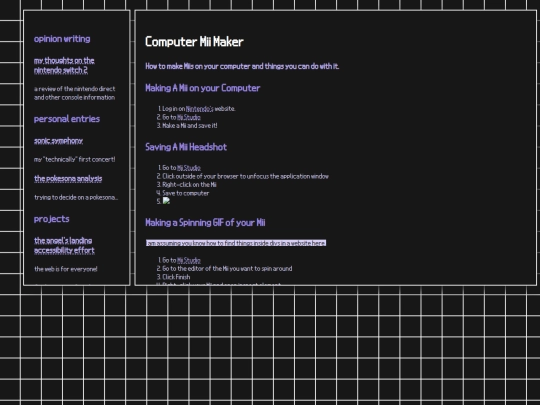The height and width of the screenshot is (405, 540).
Task: Open Mii Studio link under Making A Mii
Action: [x=189, y=117]
